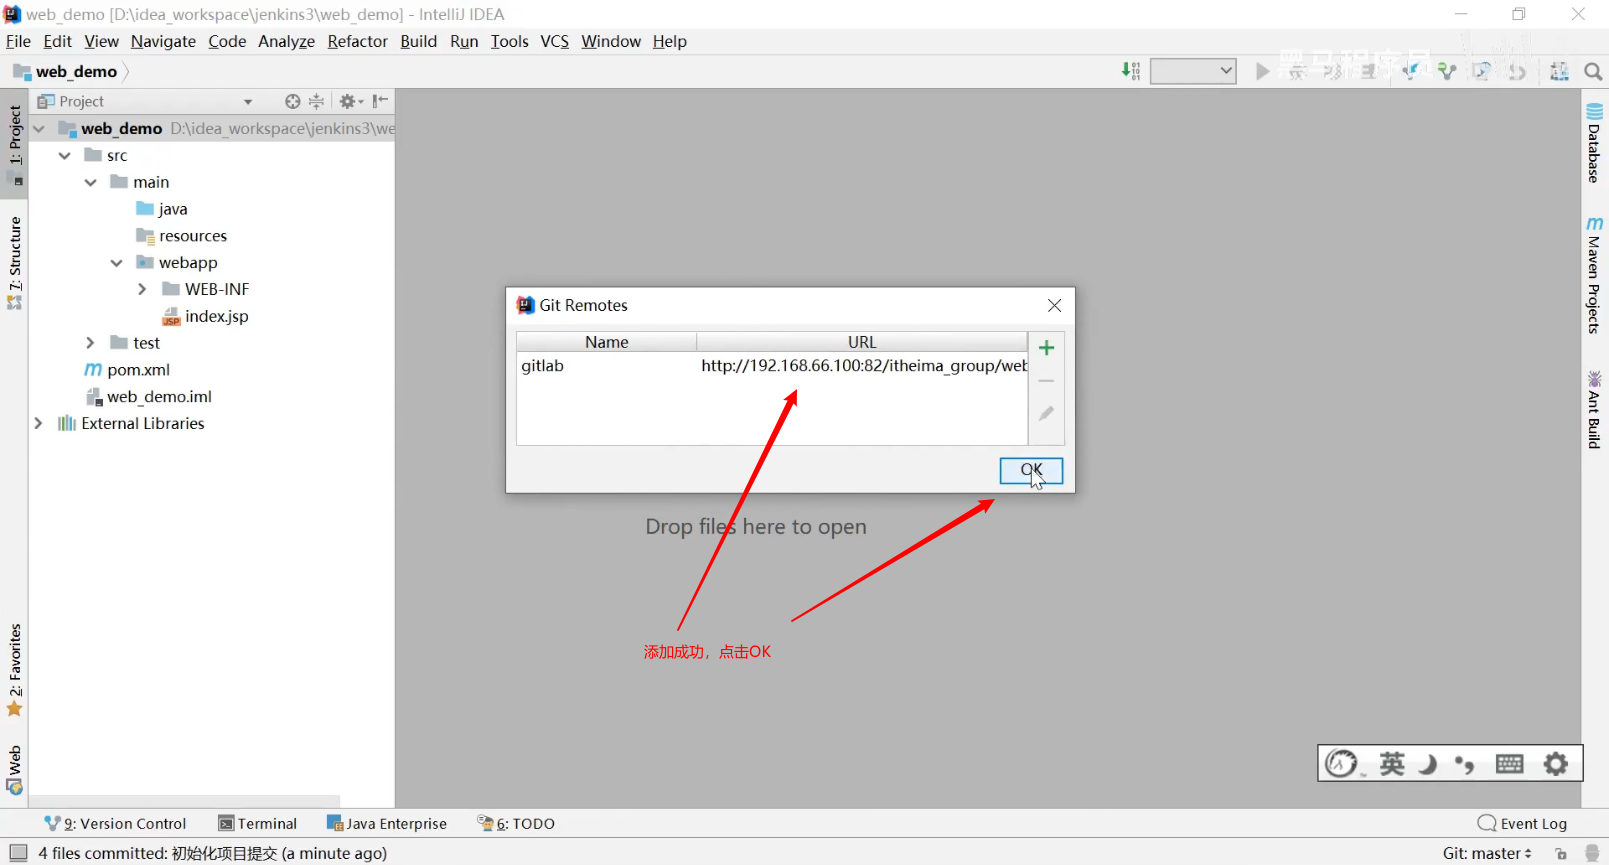Screen dimensions: 1609x865
Task: Open the Tools menu
Action: point(509,41)
